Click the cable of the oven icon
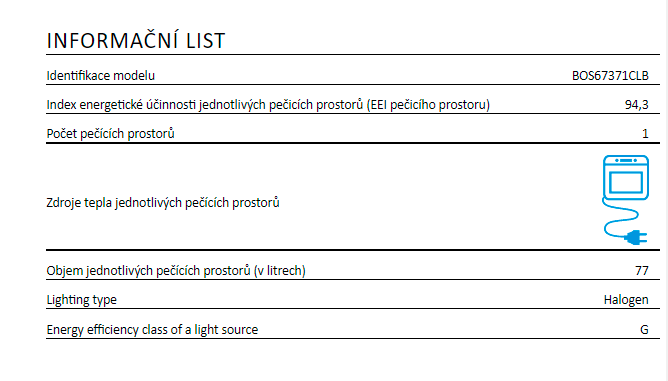Image resolution: width=668 pixels, height=381 pixels. click(620, 217)
